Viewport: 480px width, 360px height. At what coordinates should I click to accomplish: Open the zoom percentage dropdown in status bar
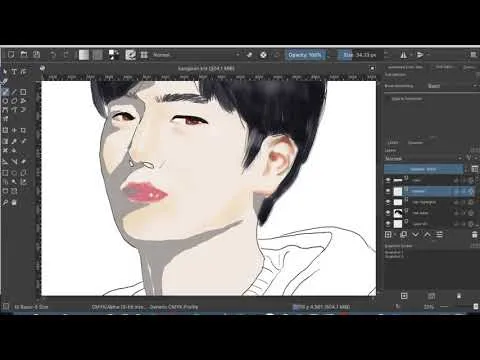(429, 307)
